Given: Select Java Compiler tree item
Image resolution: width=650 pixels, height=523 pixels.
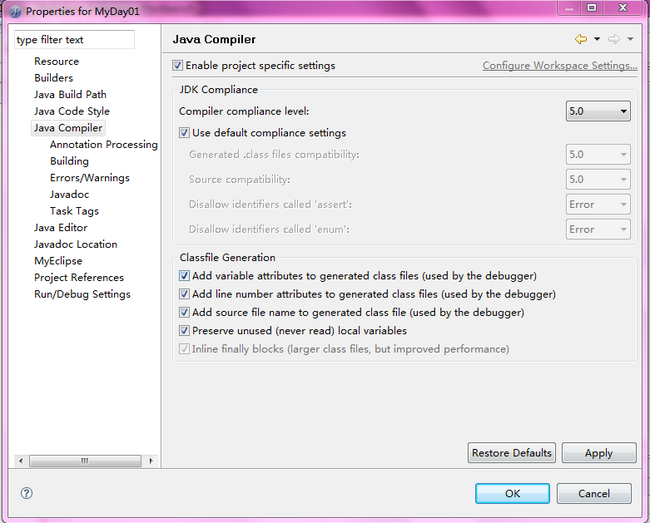Looking at the screenshot, I should click(x=68, y=128).
